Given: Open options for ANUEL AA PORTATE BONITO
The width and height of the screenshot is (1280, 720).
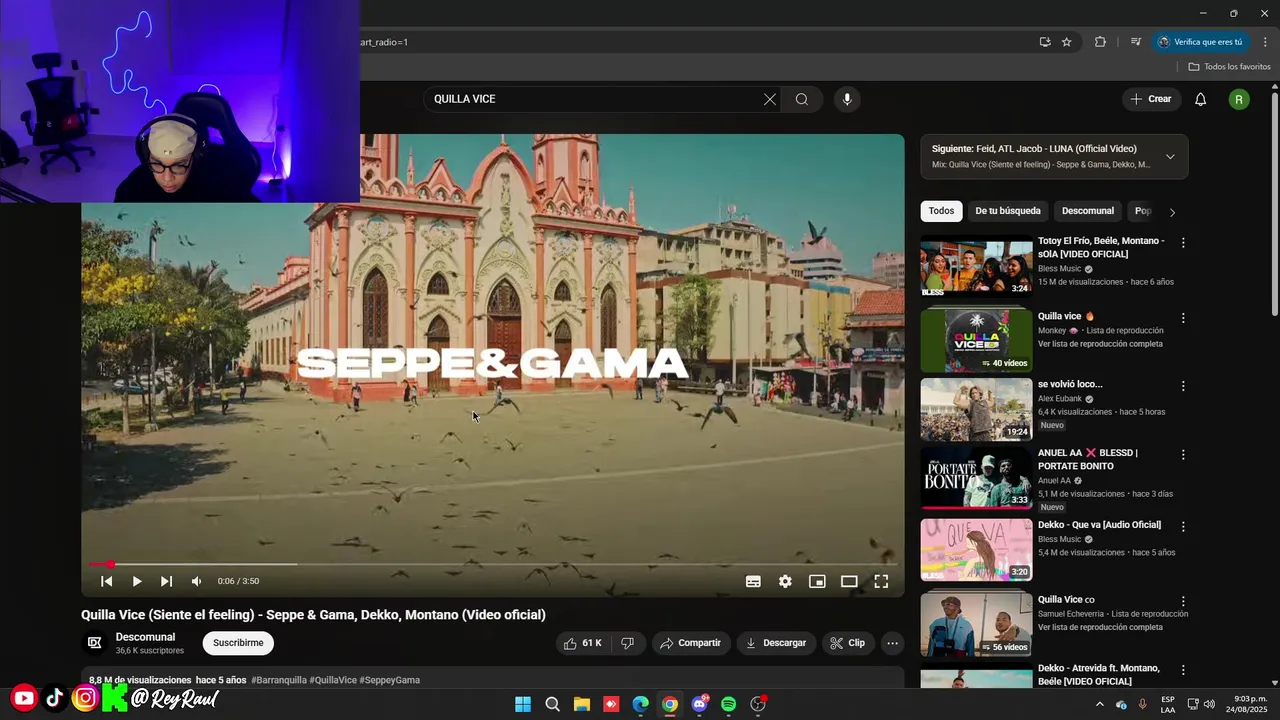Looking at the screenshot, I should pos(1183,454).
